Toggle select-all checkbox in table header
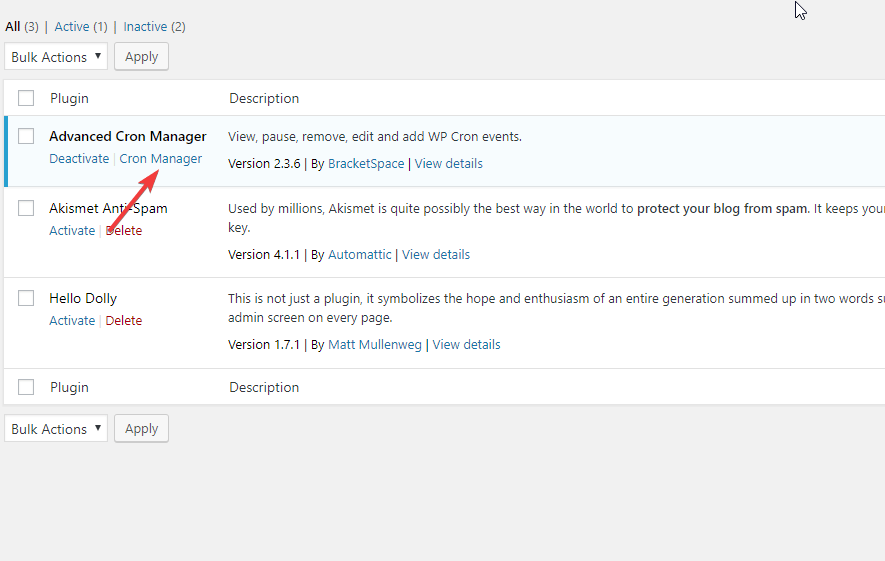The width and height of the screenshot is (885, 561). [26, 98]
